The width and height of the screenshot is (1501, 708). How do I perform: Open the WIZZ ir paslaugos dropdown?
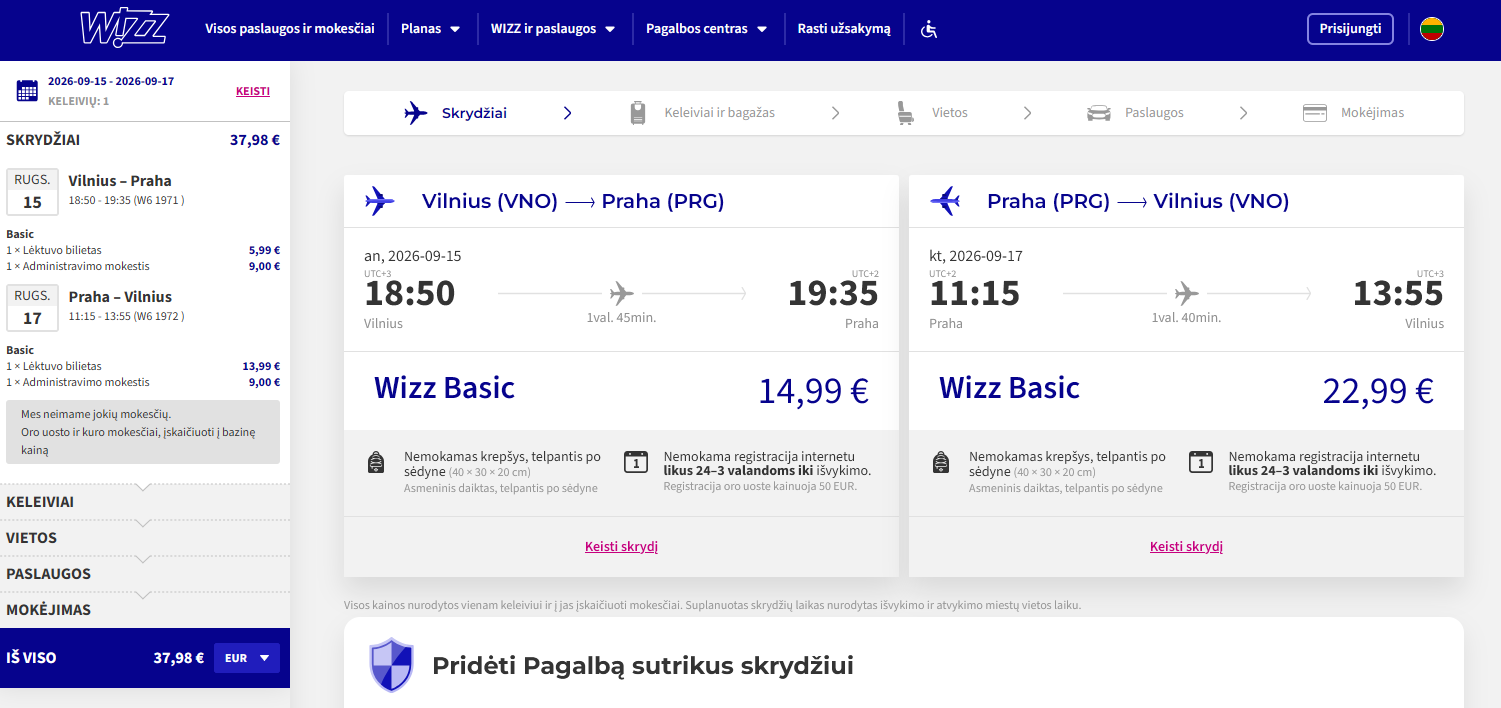pyautogui.click(x=553, y=29)
